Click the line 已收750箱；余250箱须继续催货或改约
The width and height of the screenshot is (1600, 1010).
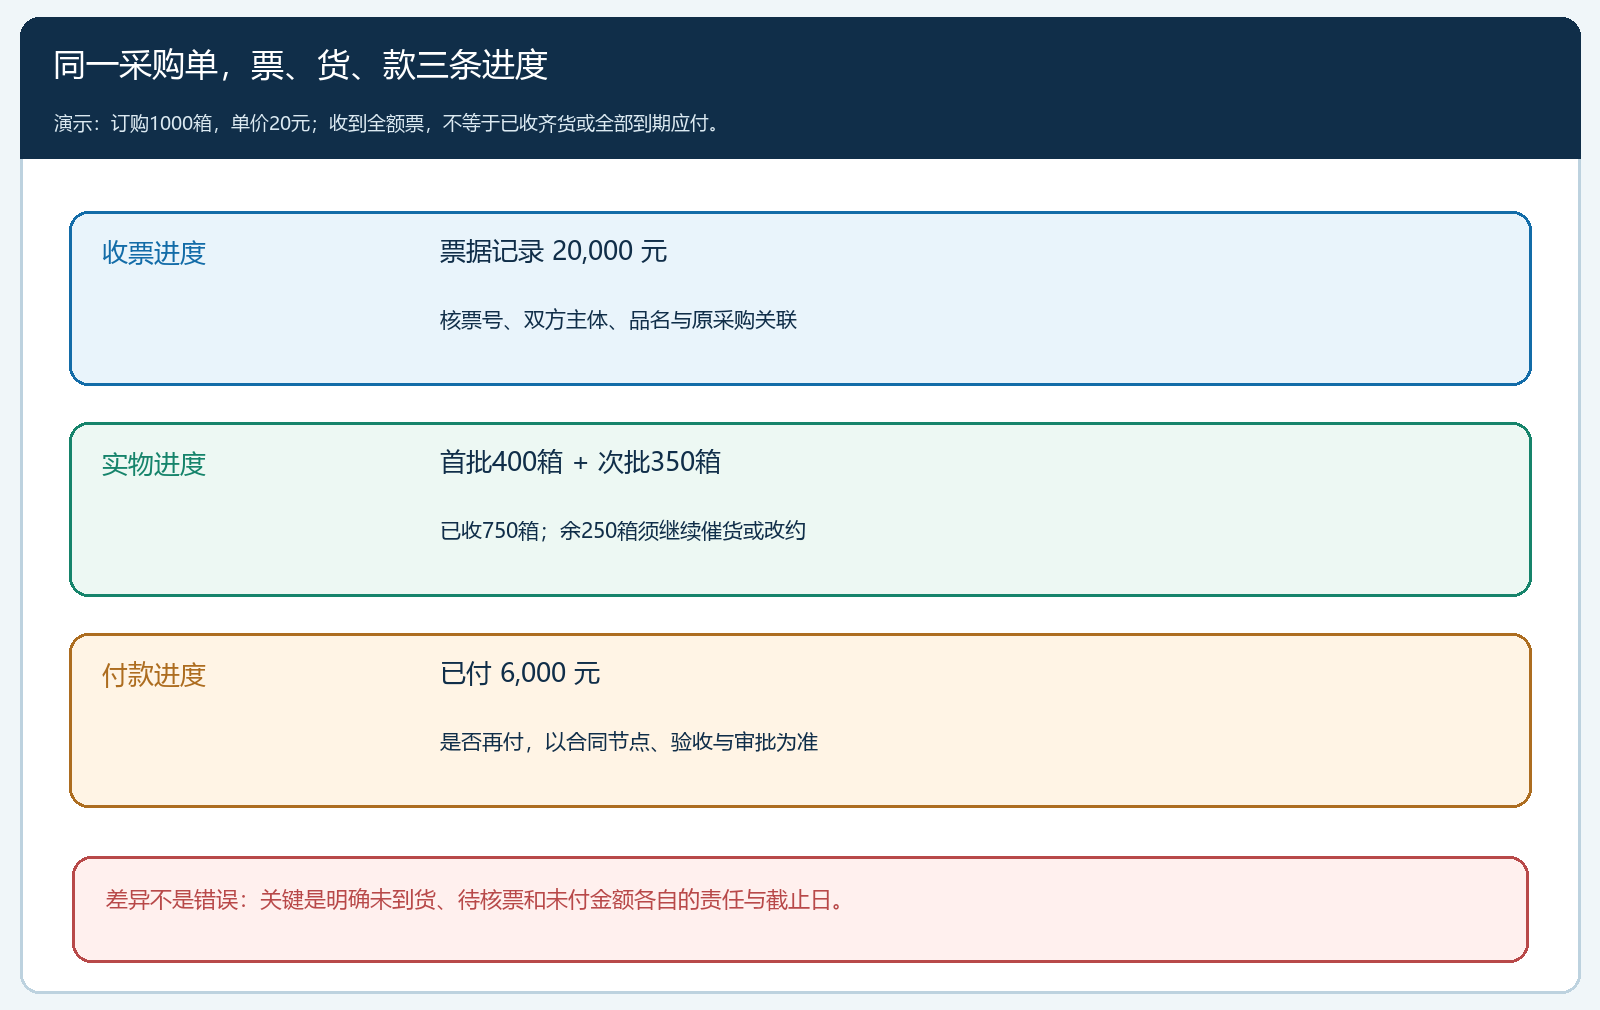(622, 531)
